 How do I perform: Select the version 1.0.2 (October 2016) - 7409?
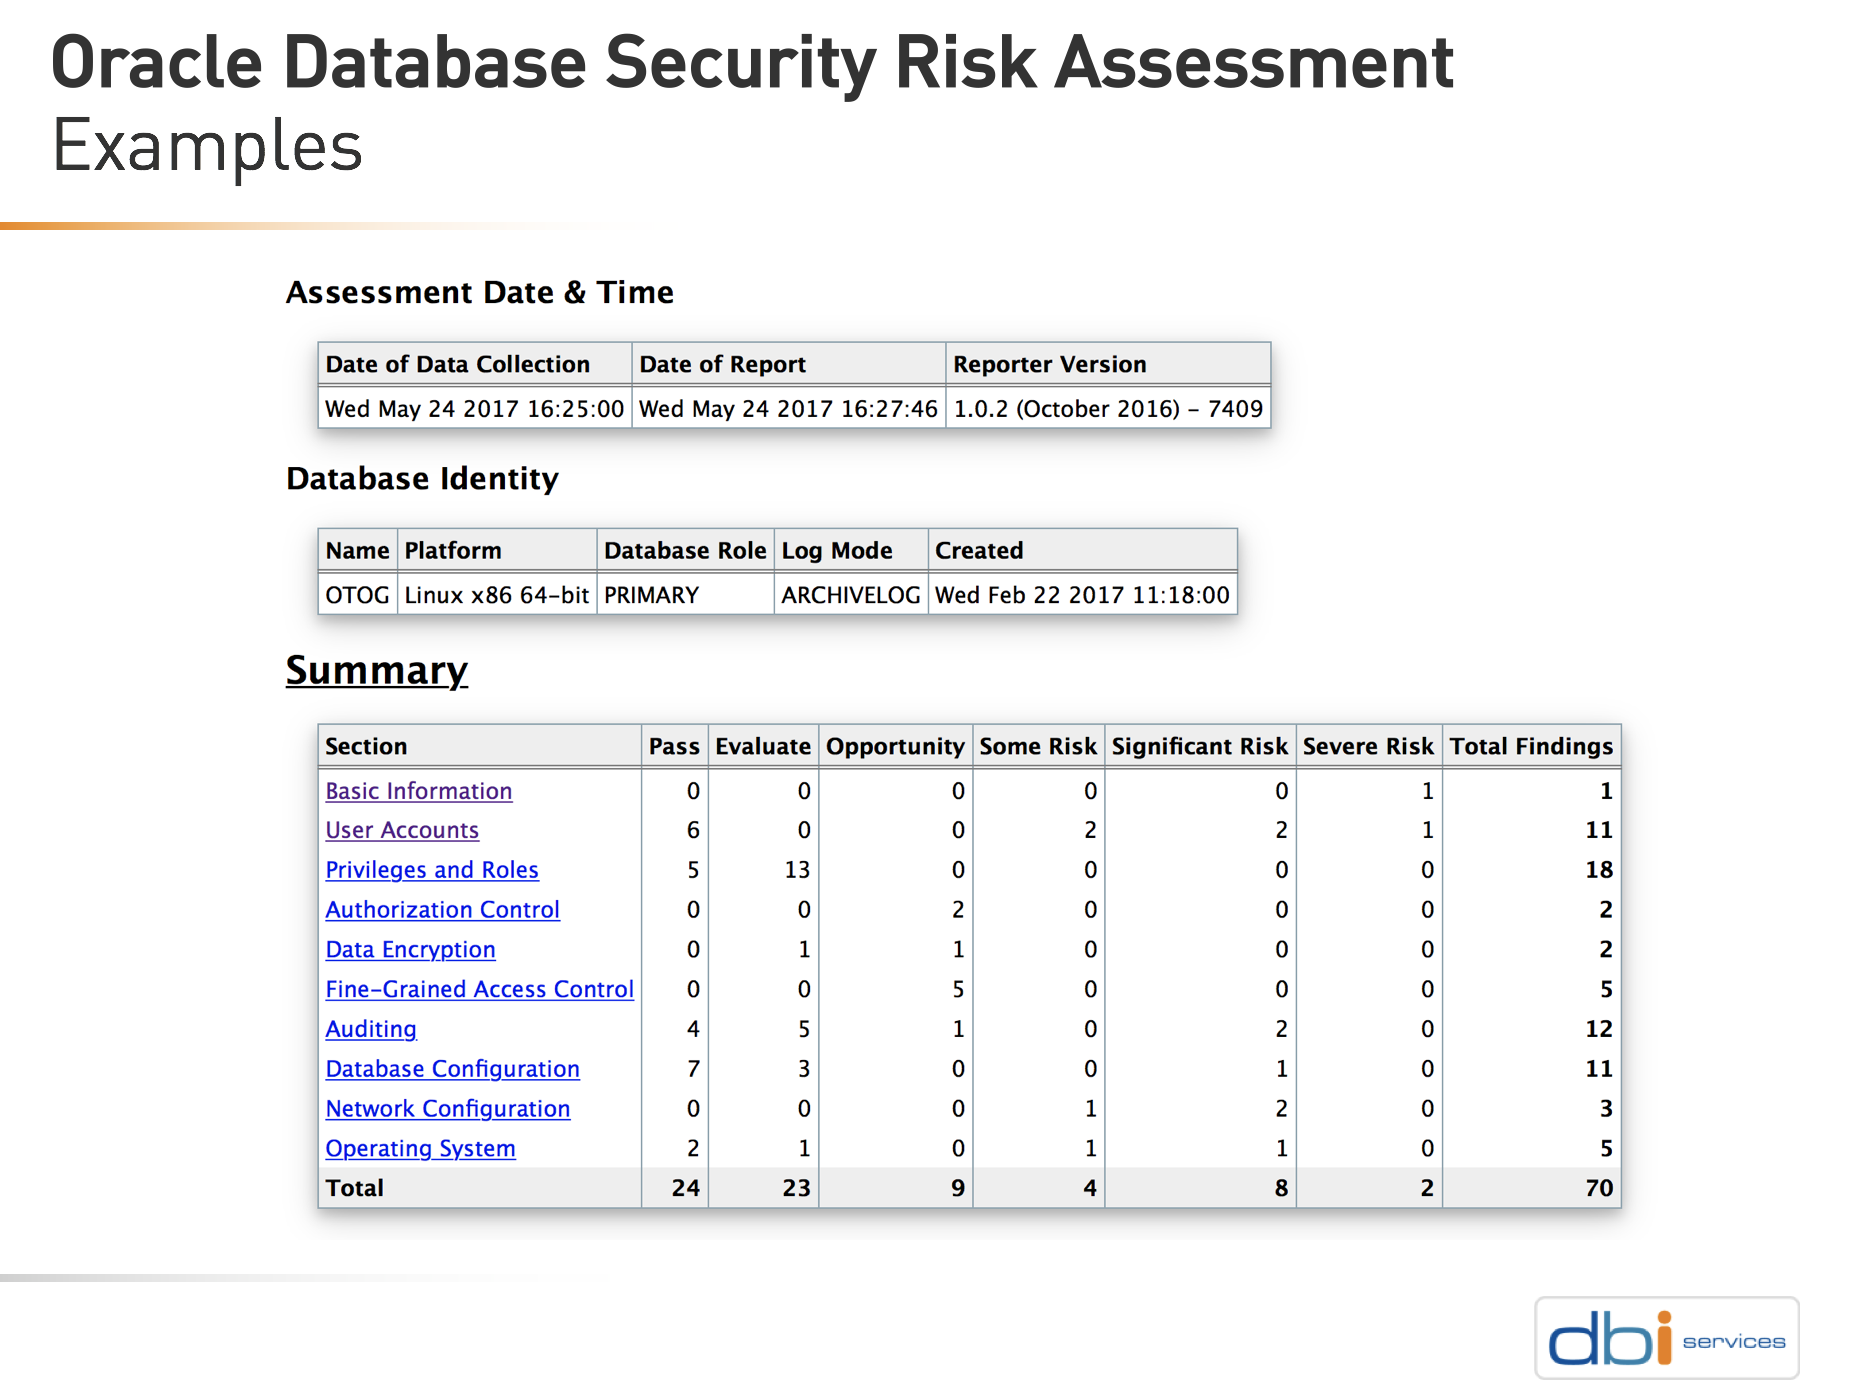coord(1108,409)
